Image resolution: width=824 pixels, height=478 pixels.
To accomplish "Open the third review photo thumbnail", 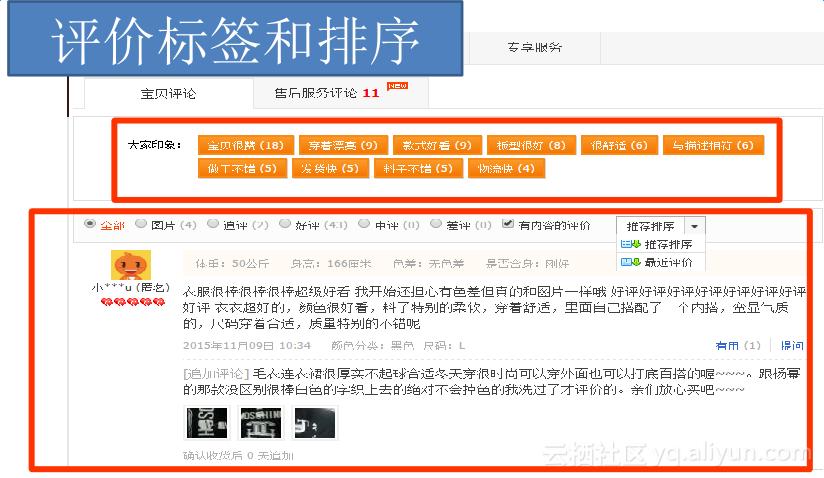I will 314,423.
